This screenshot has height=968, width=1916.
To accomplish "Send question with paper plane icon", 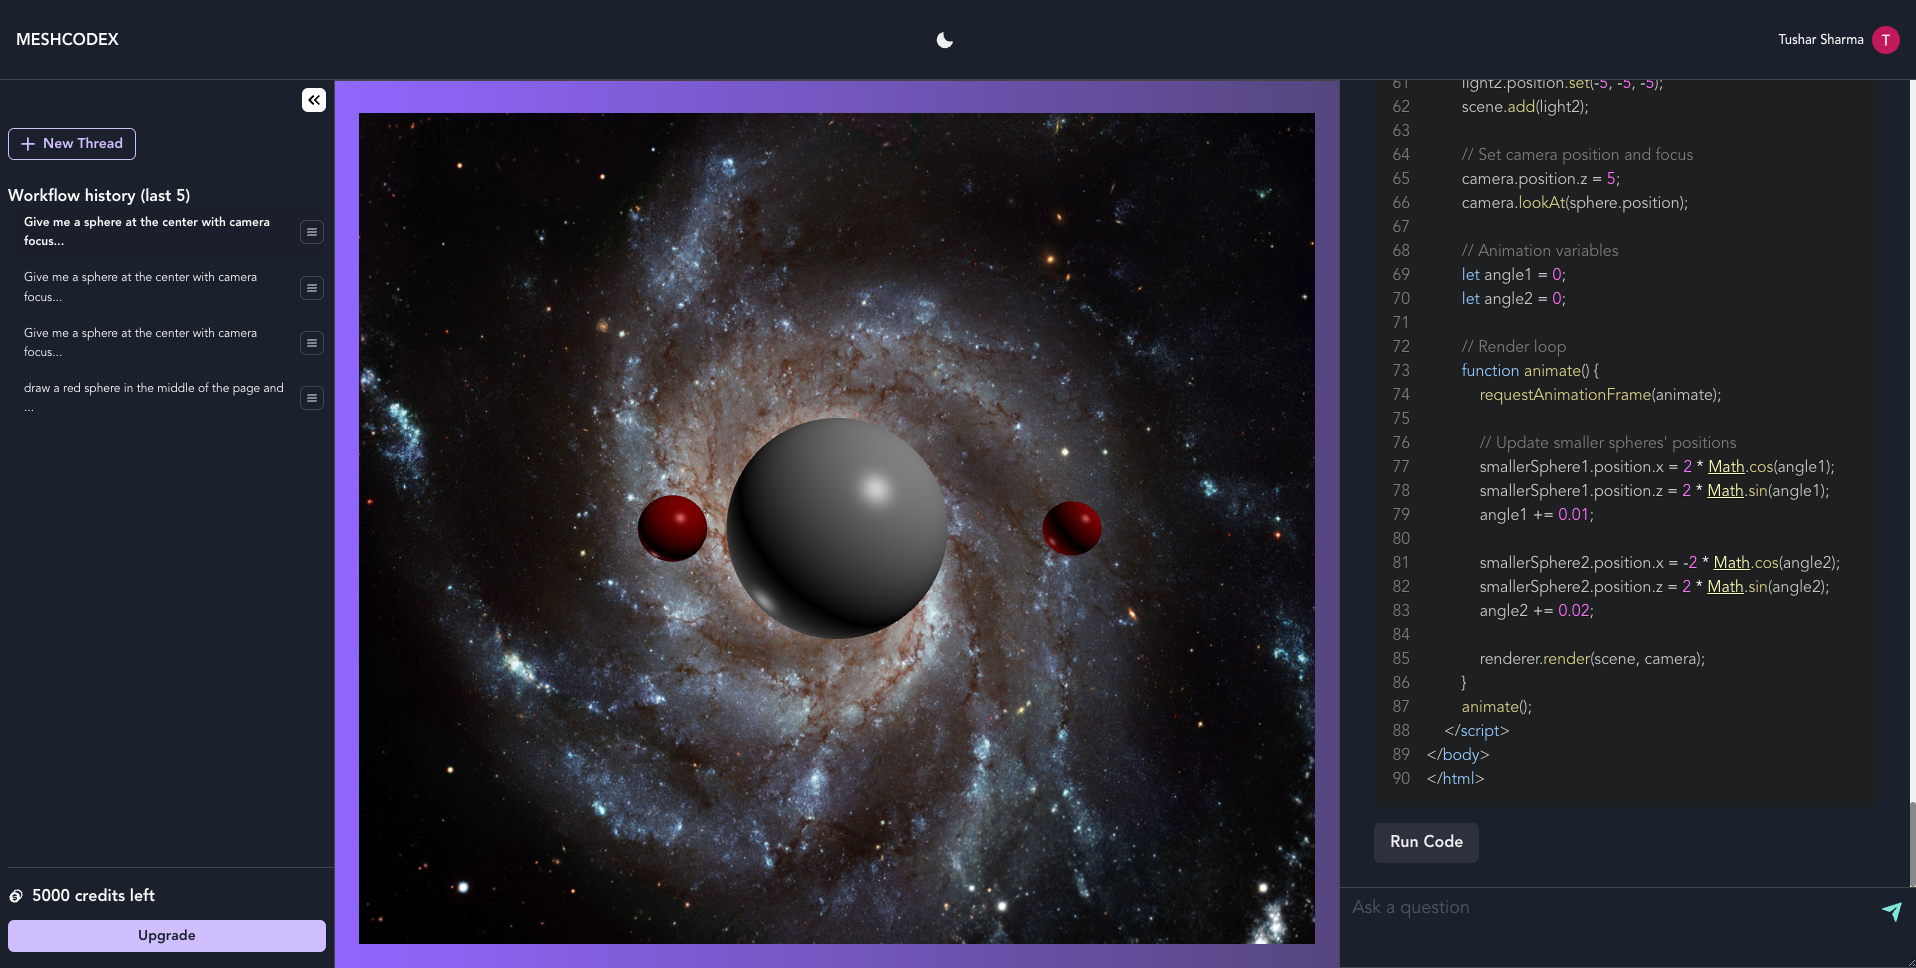I will 1892,910.
